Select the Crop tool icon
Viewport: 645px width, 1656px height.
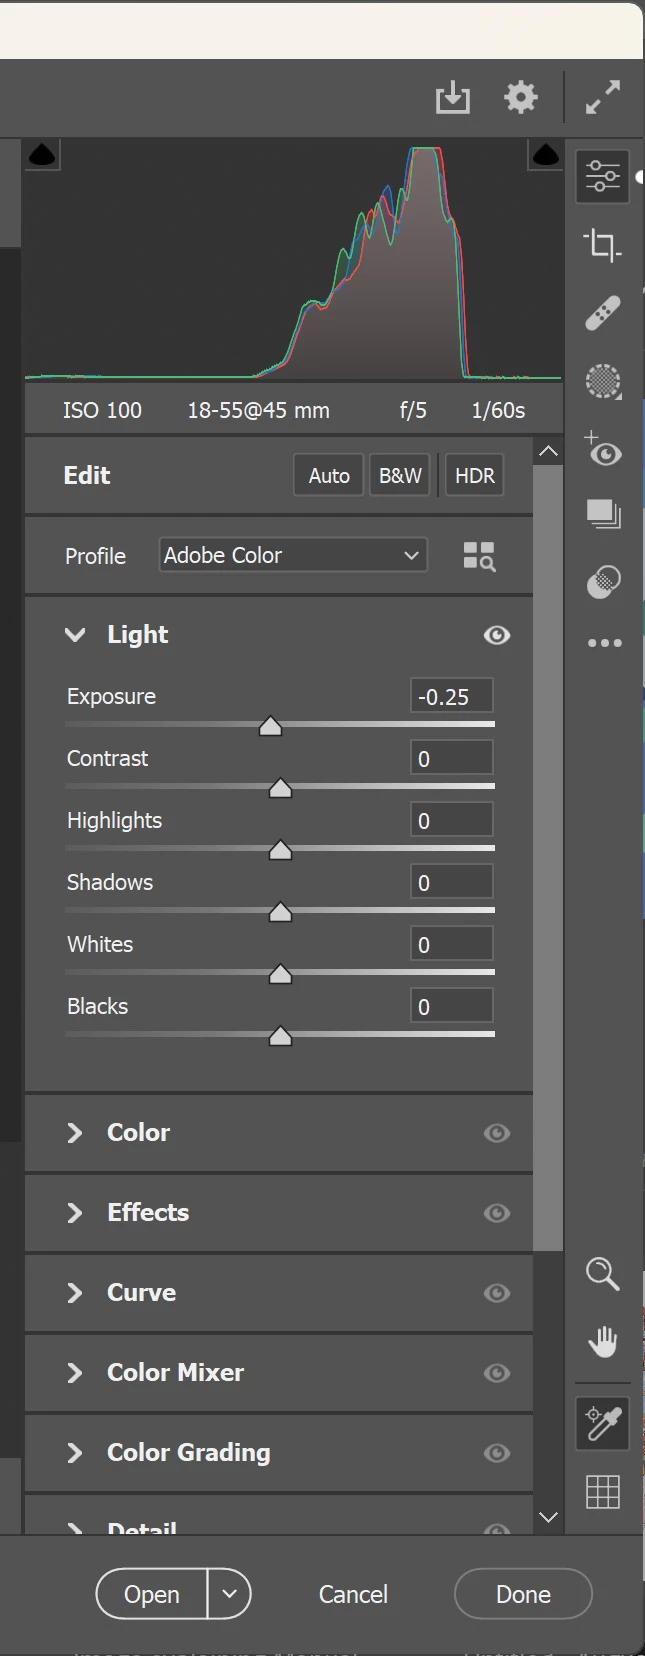(x=602, y=245)
